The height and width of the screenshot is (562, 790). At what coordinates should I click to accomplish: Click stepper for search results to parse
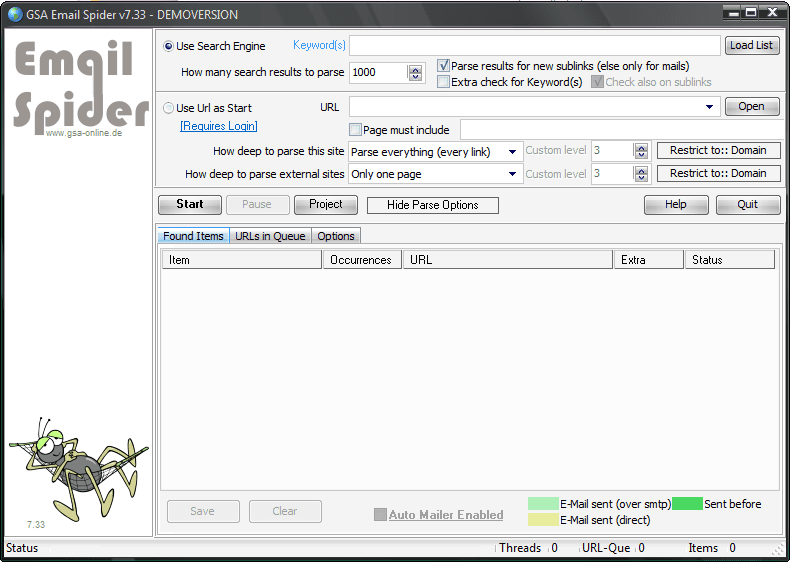tap(415, 73)
